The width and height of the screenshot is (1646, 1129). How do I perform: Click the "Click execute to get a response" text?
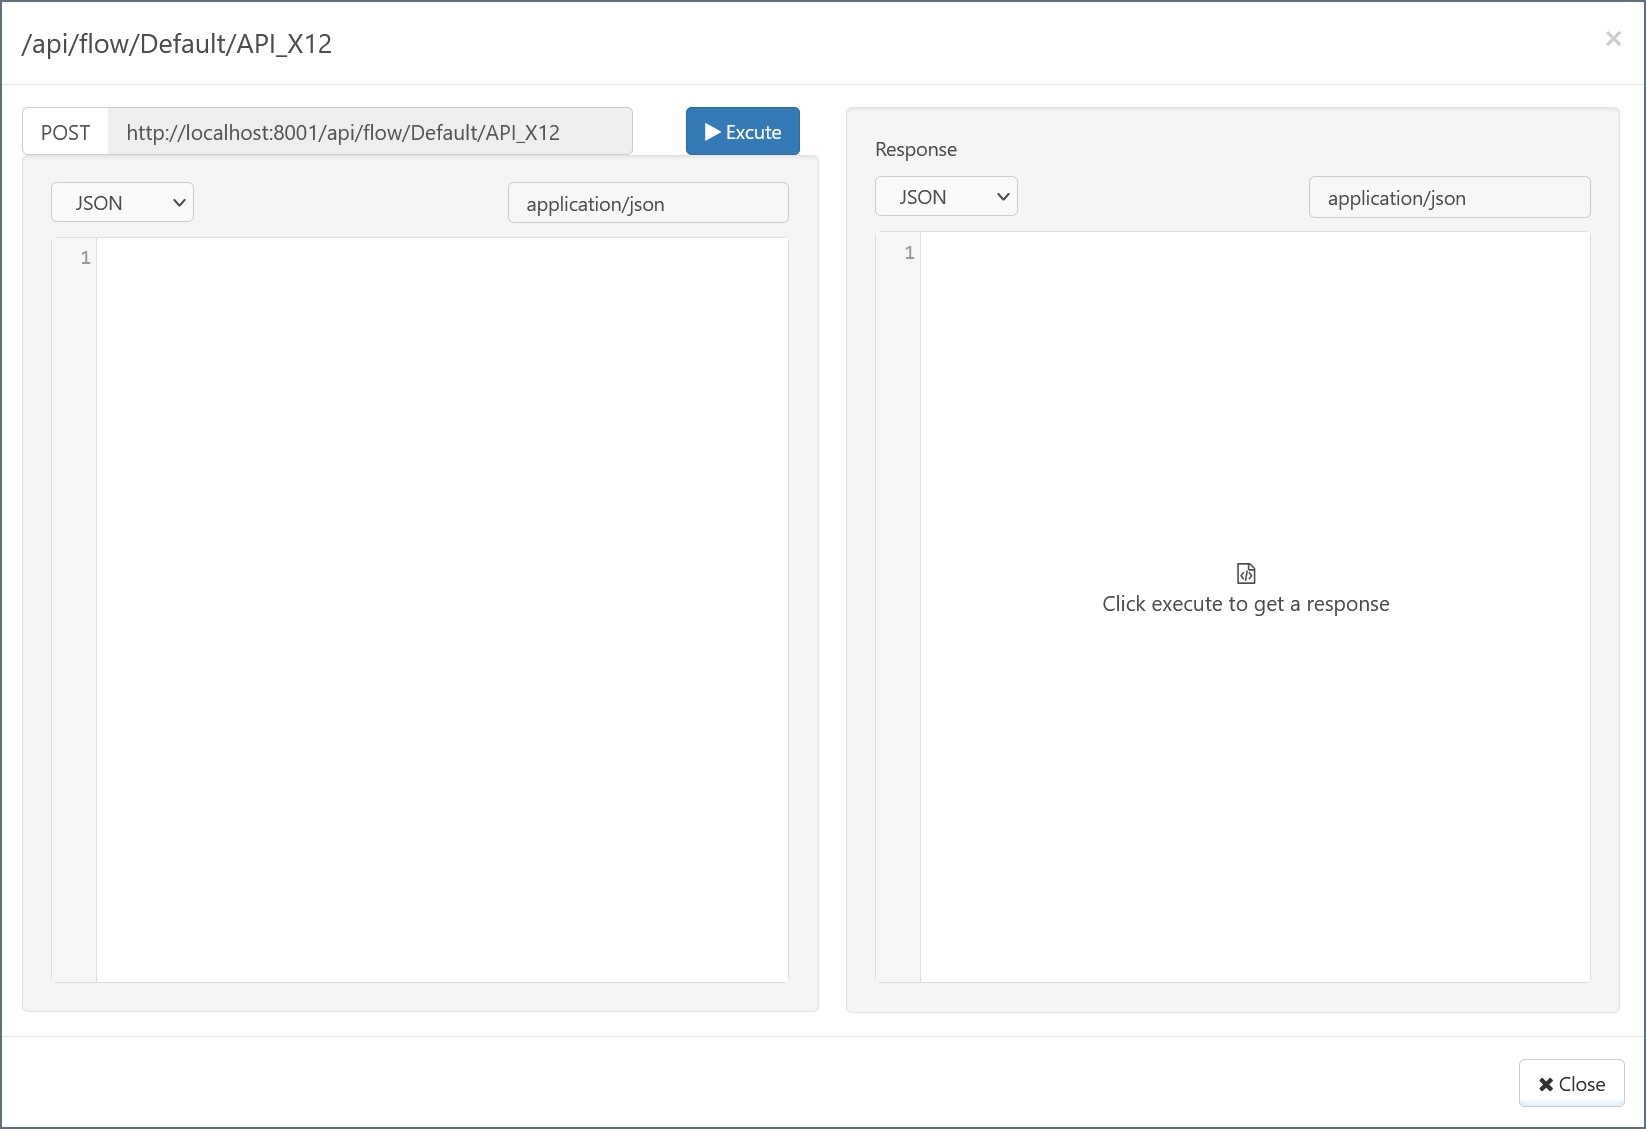(x=1245, y=604)
